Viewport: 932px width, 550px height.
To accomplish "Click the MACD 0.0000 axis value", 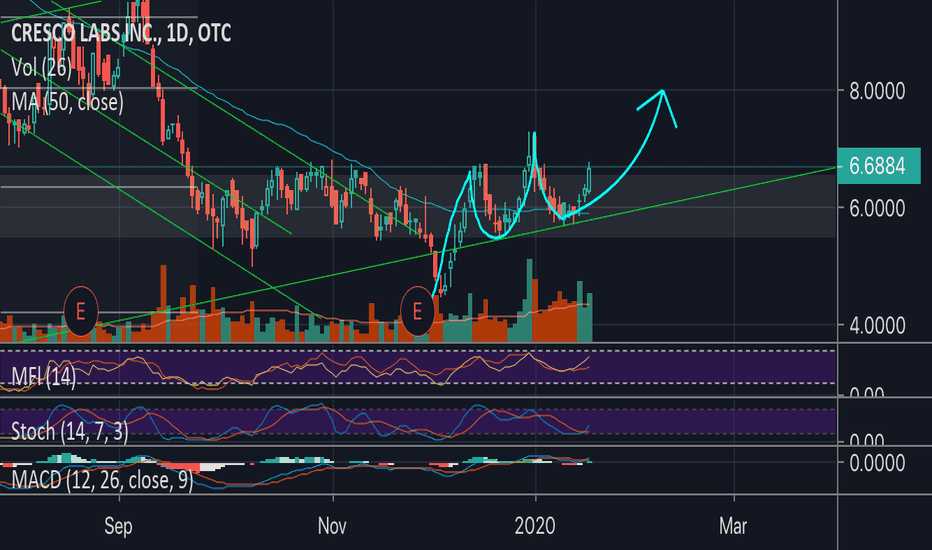I will [877, 463].
